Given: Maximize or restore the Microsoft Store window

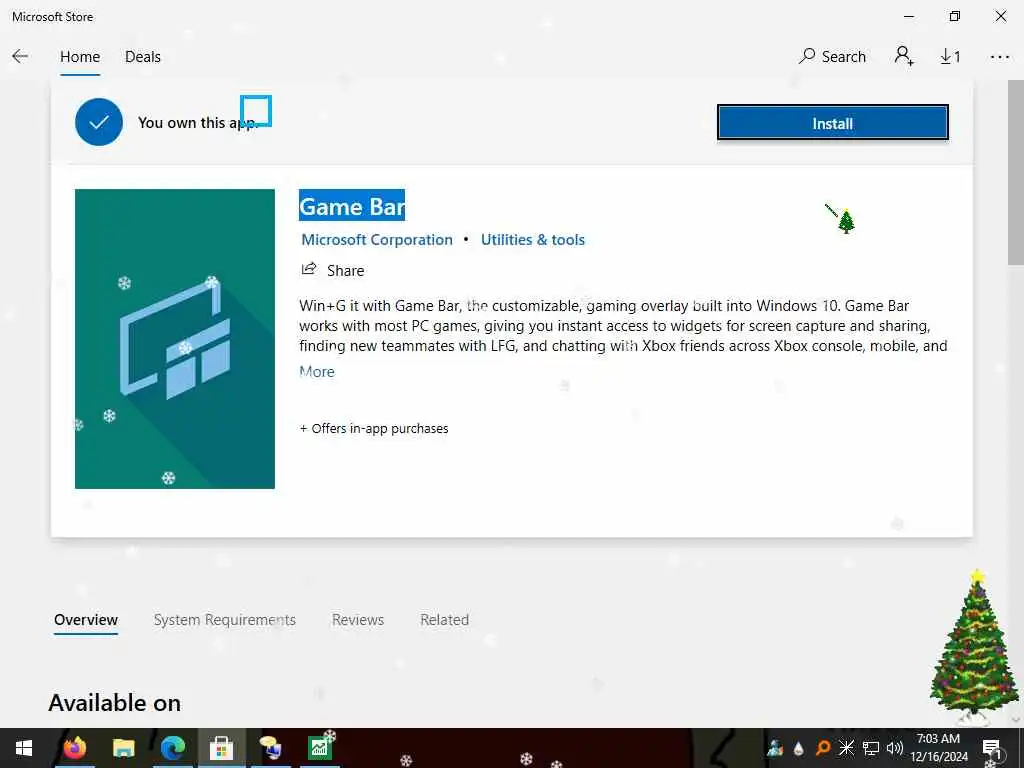Looking at the screenshot, I should [x=954, y=16].
